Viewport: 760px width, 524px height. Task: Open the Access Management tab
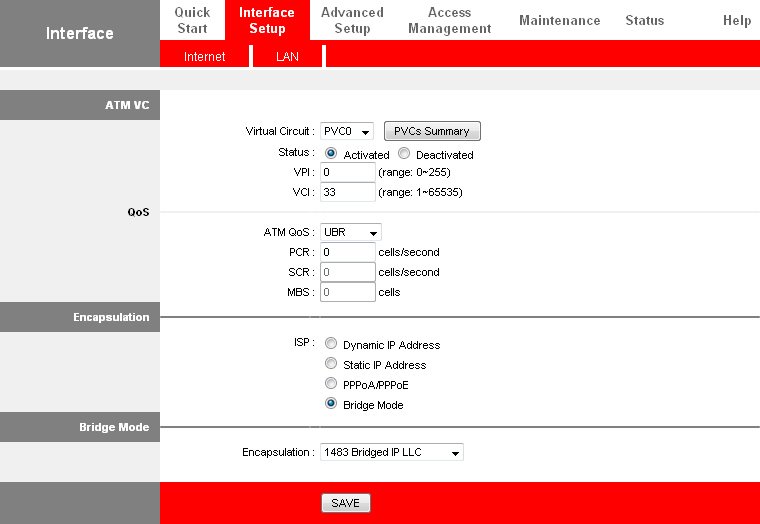coord(449,20)
